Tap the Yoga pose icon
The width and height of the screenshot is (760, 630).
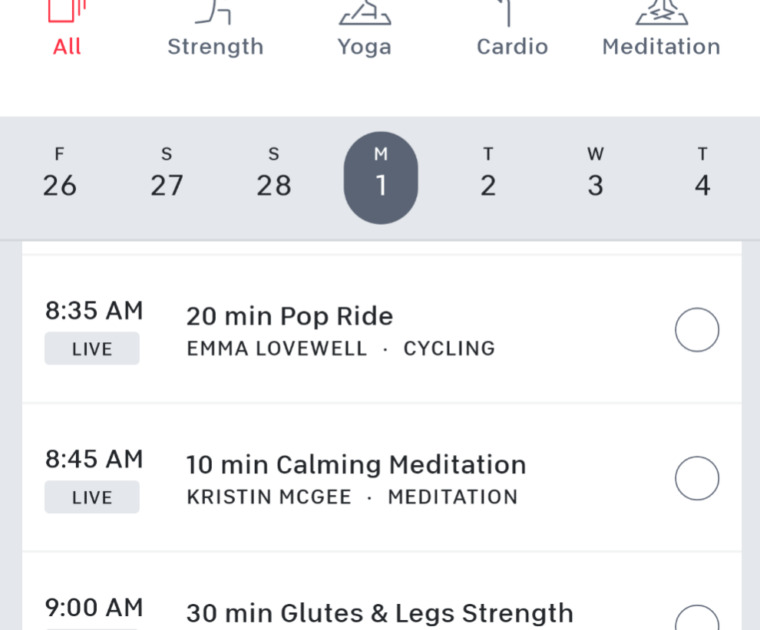coord(364,12)
